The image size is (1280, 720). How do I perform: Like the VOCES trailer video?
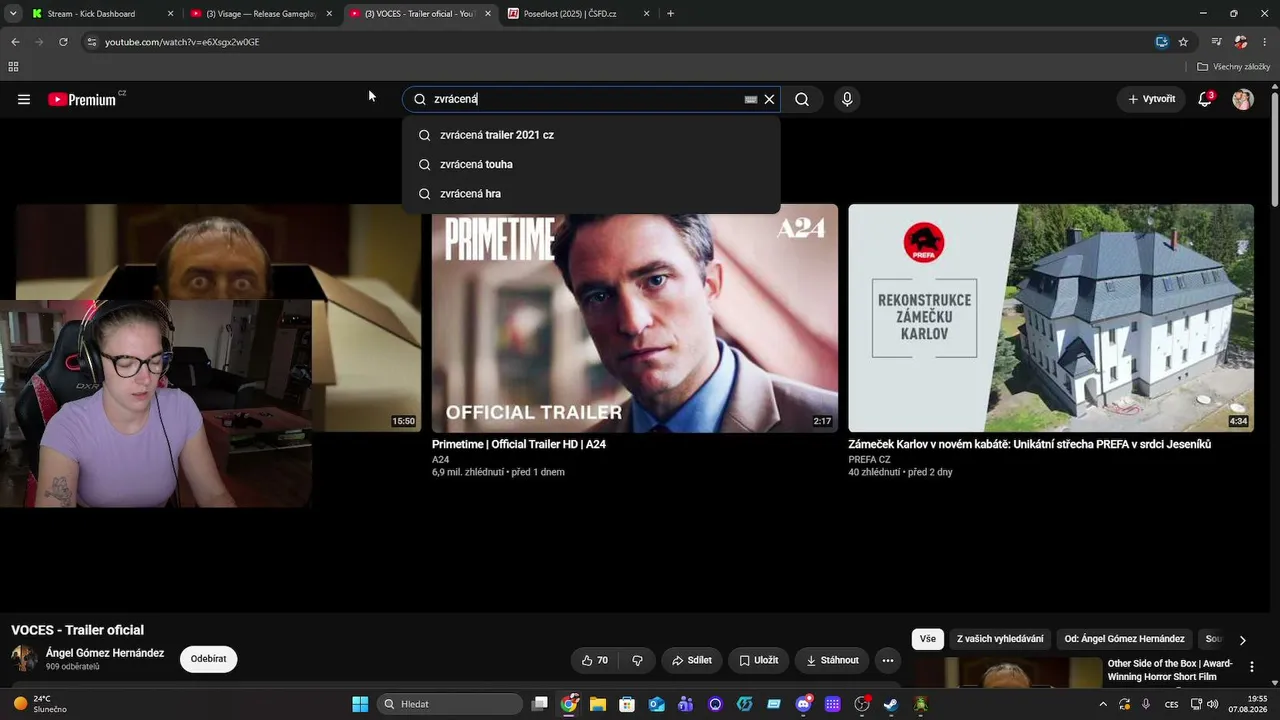point(595,660)
